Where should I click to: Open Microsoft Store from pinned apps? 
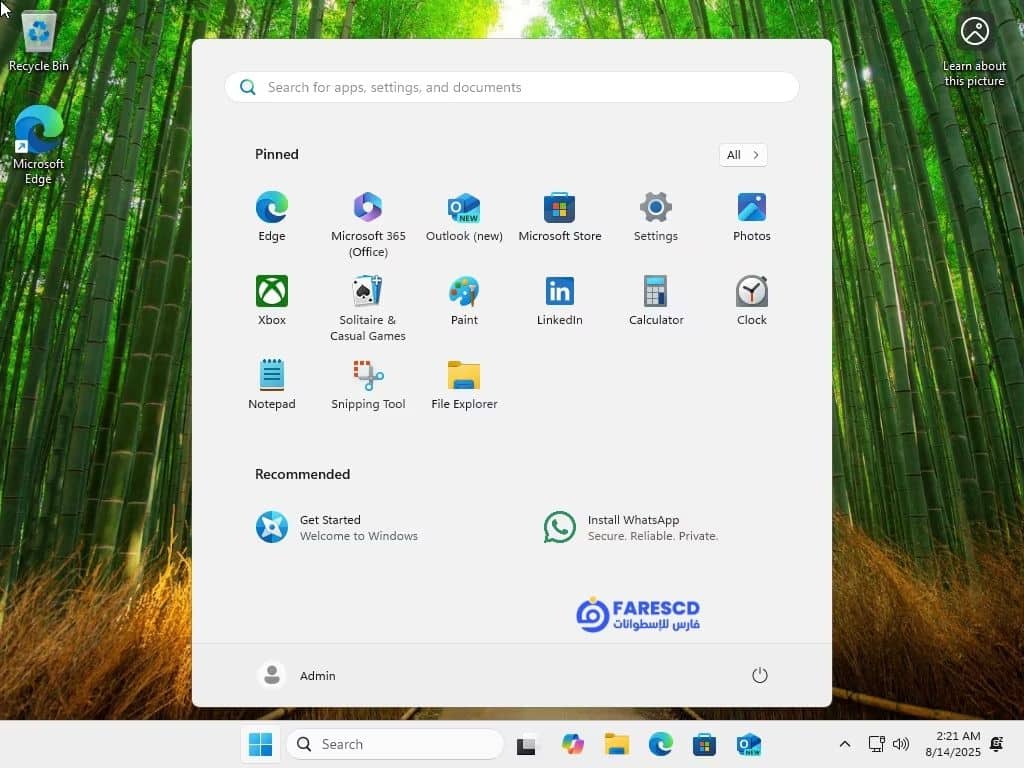[x=560, y=217]
